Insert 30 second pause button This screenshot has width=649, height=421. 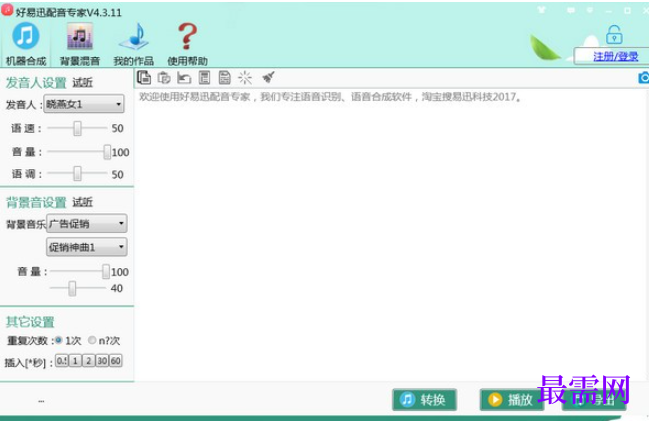pyautogui.click(x=102, y=361)
